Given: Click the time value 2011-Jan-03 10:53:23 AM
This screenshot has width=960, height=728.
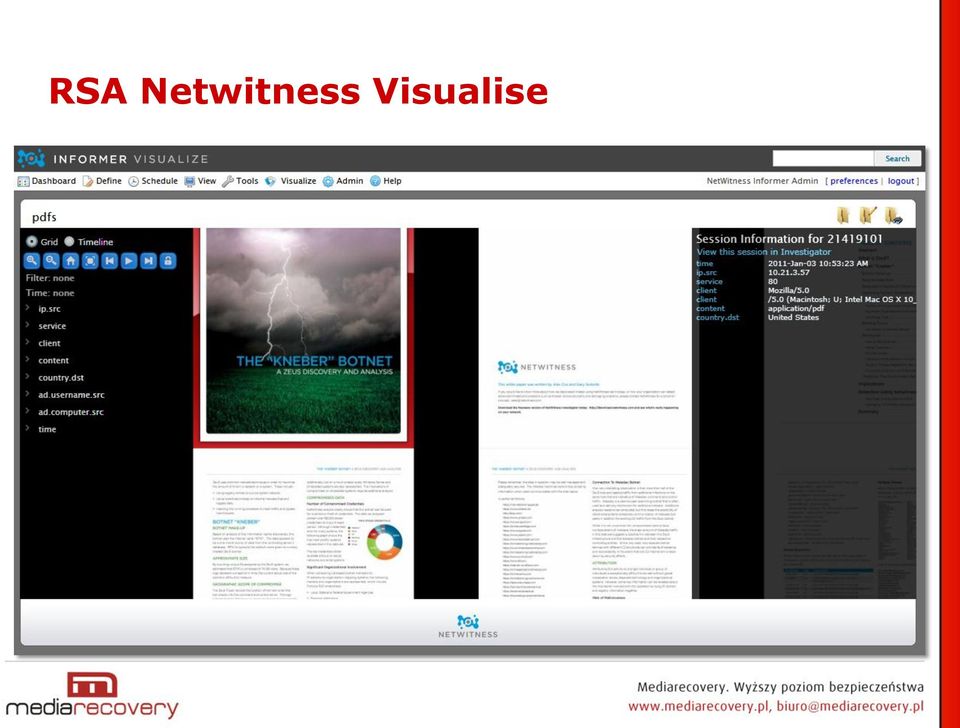Looking at the screenshot, I should click(x=818, y=263).
